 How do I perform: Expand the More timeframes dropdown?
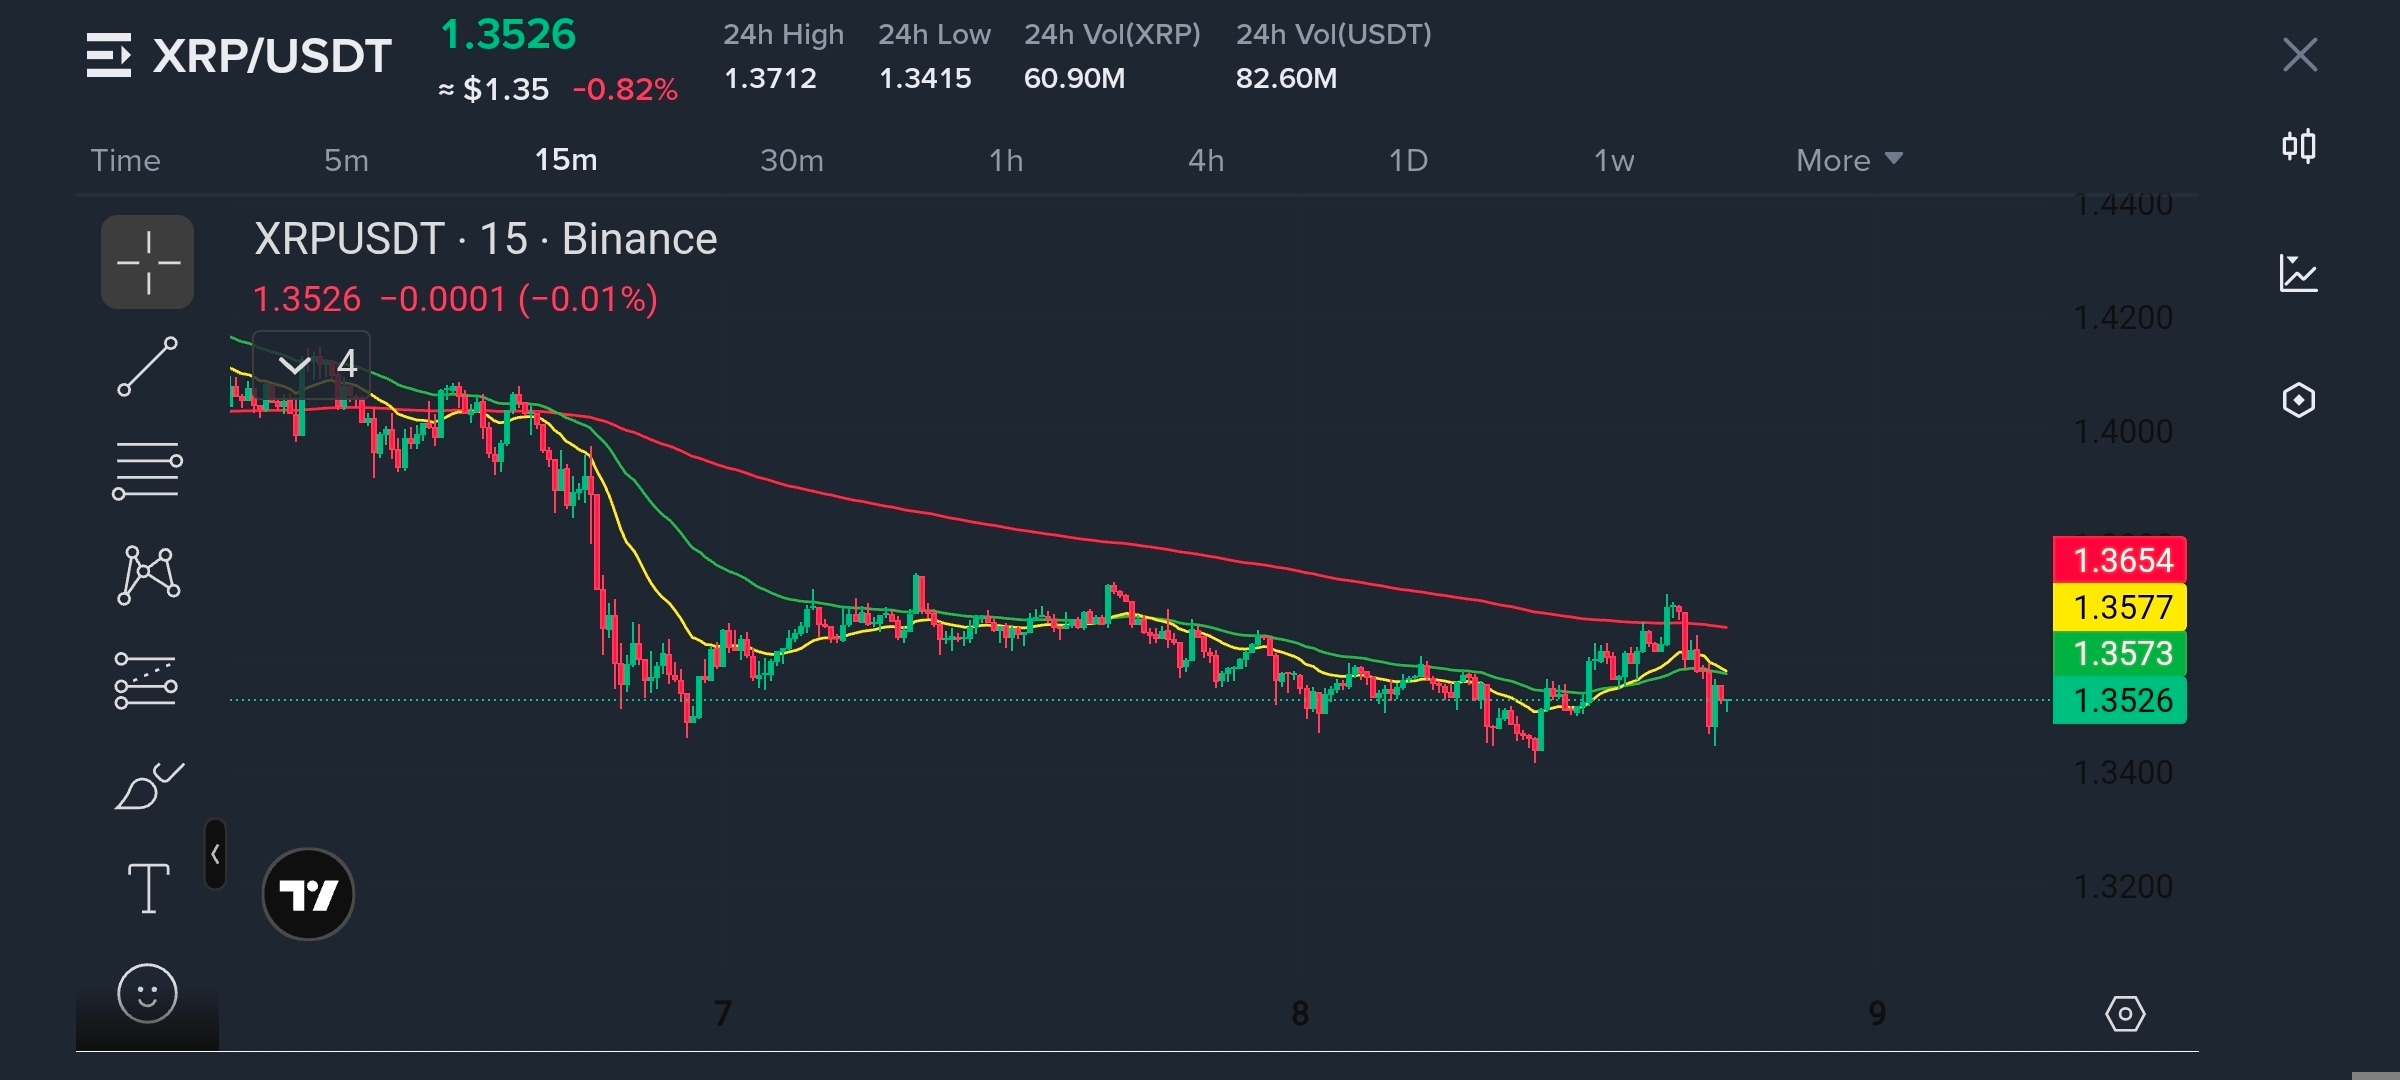[1848, 160]
